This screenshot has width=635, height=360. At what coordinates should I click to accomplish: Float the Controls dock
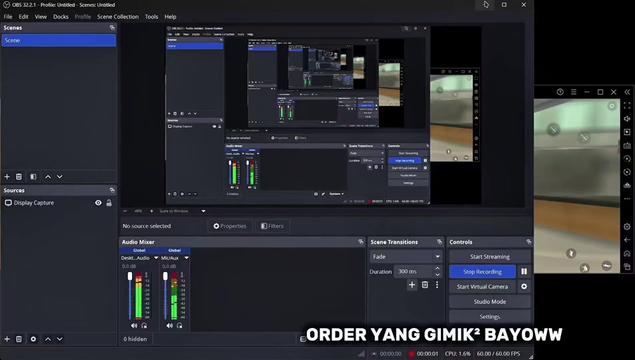(x=528, y=242)
